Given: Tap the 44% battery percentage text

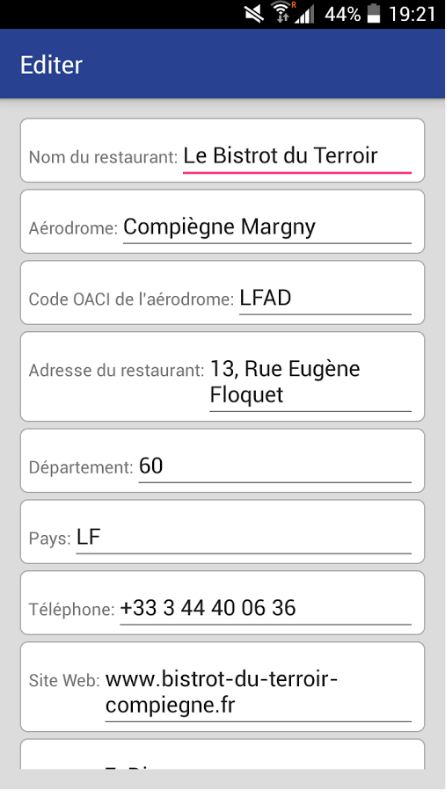Looking at the screenshot, I should point(342,14).
